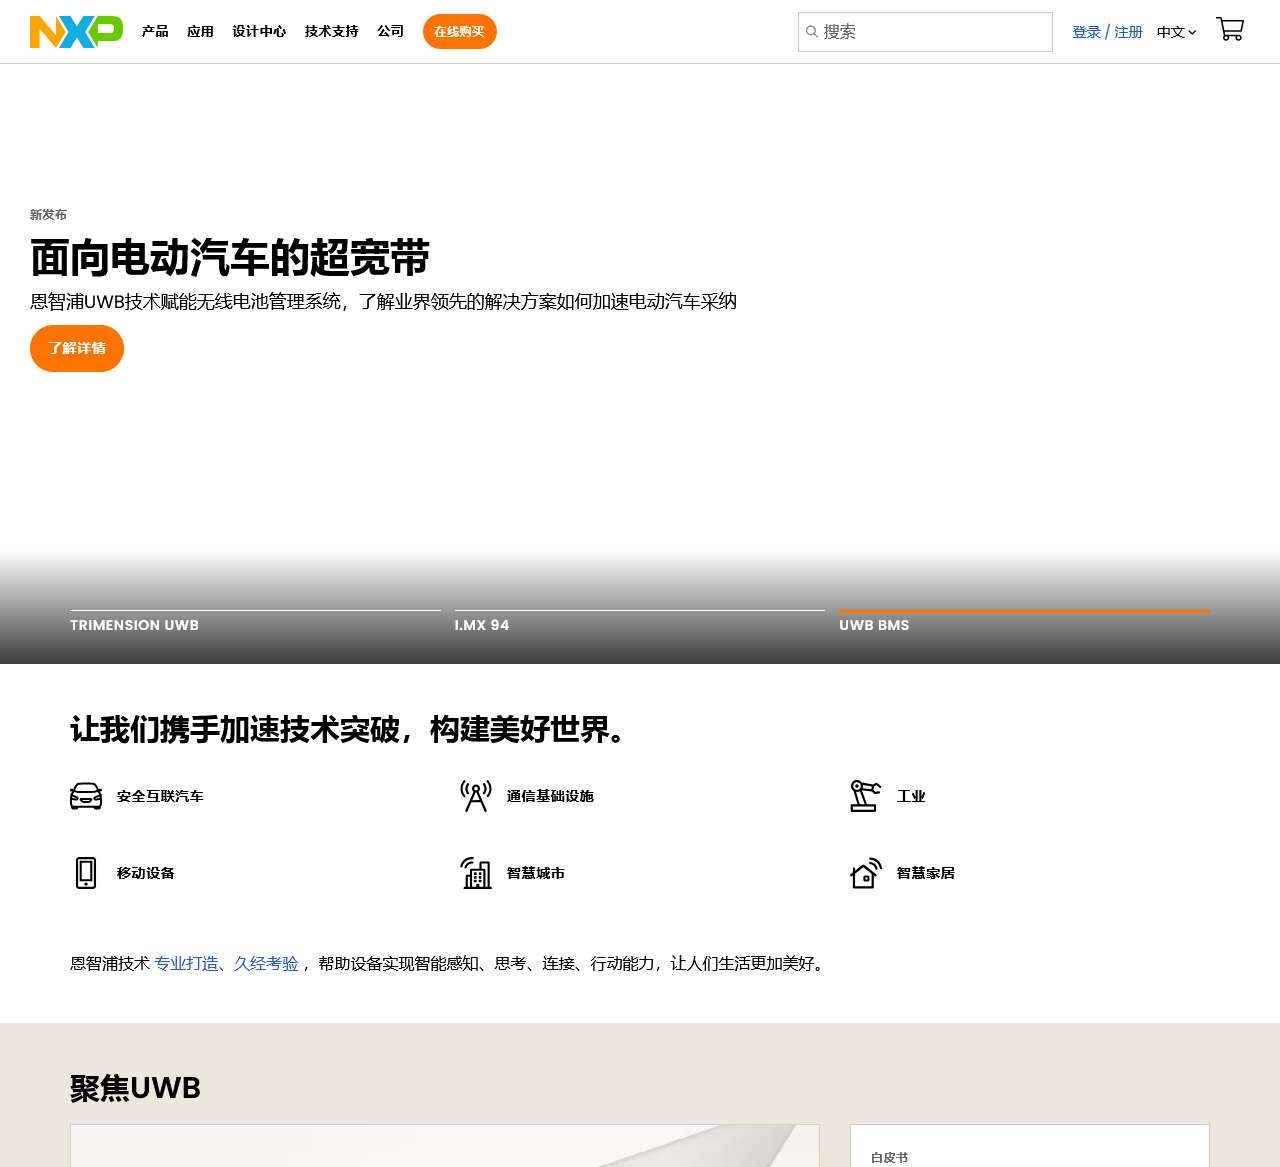Open the 移动设备 link
This screenshot has height=1167, width=1280.
pos(146,873)
